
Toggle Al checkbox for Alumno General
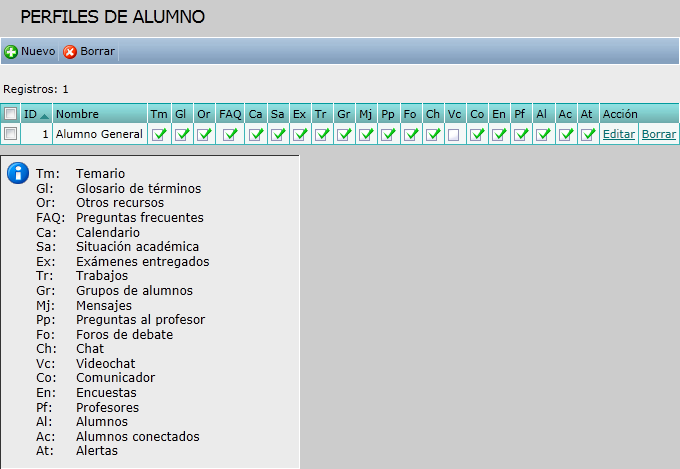click(543, 134)
